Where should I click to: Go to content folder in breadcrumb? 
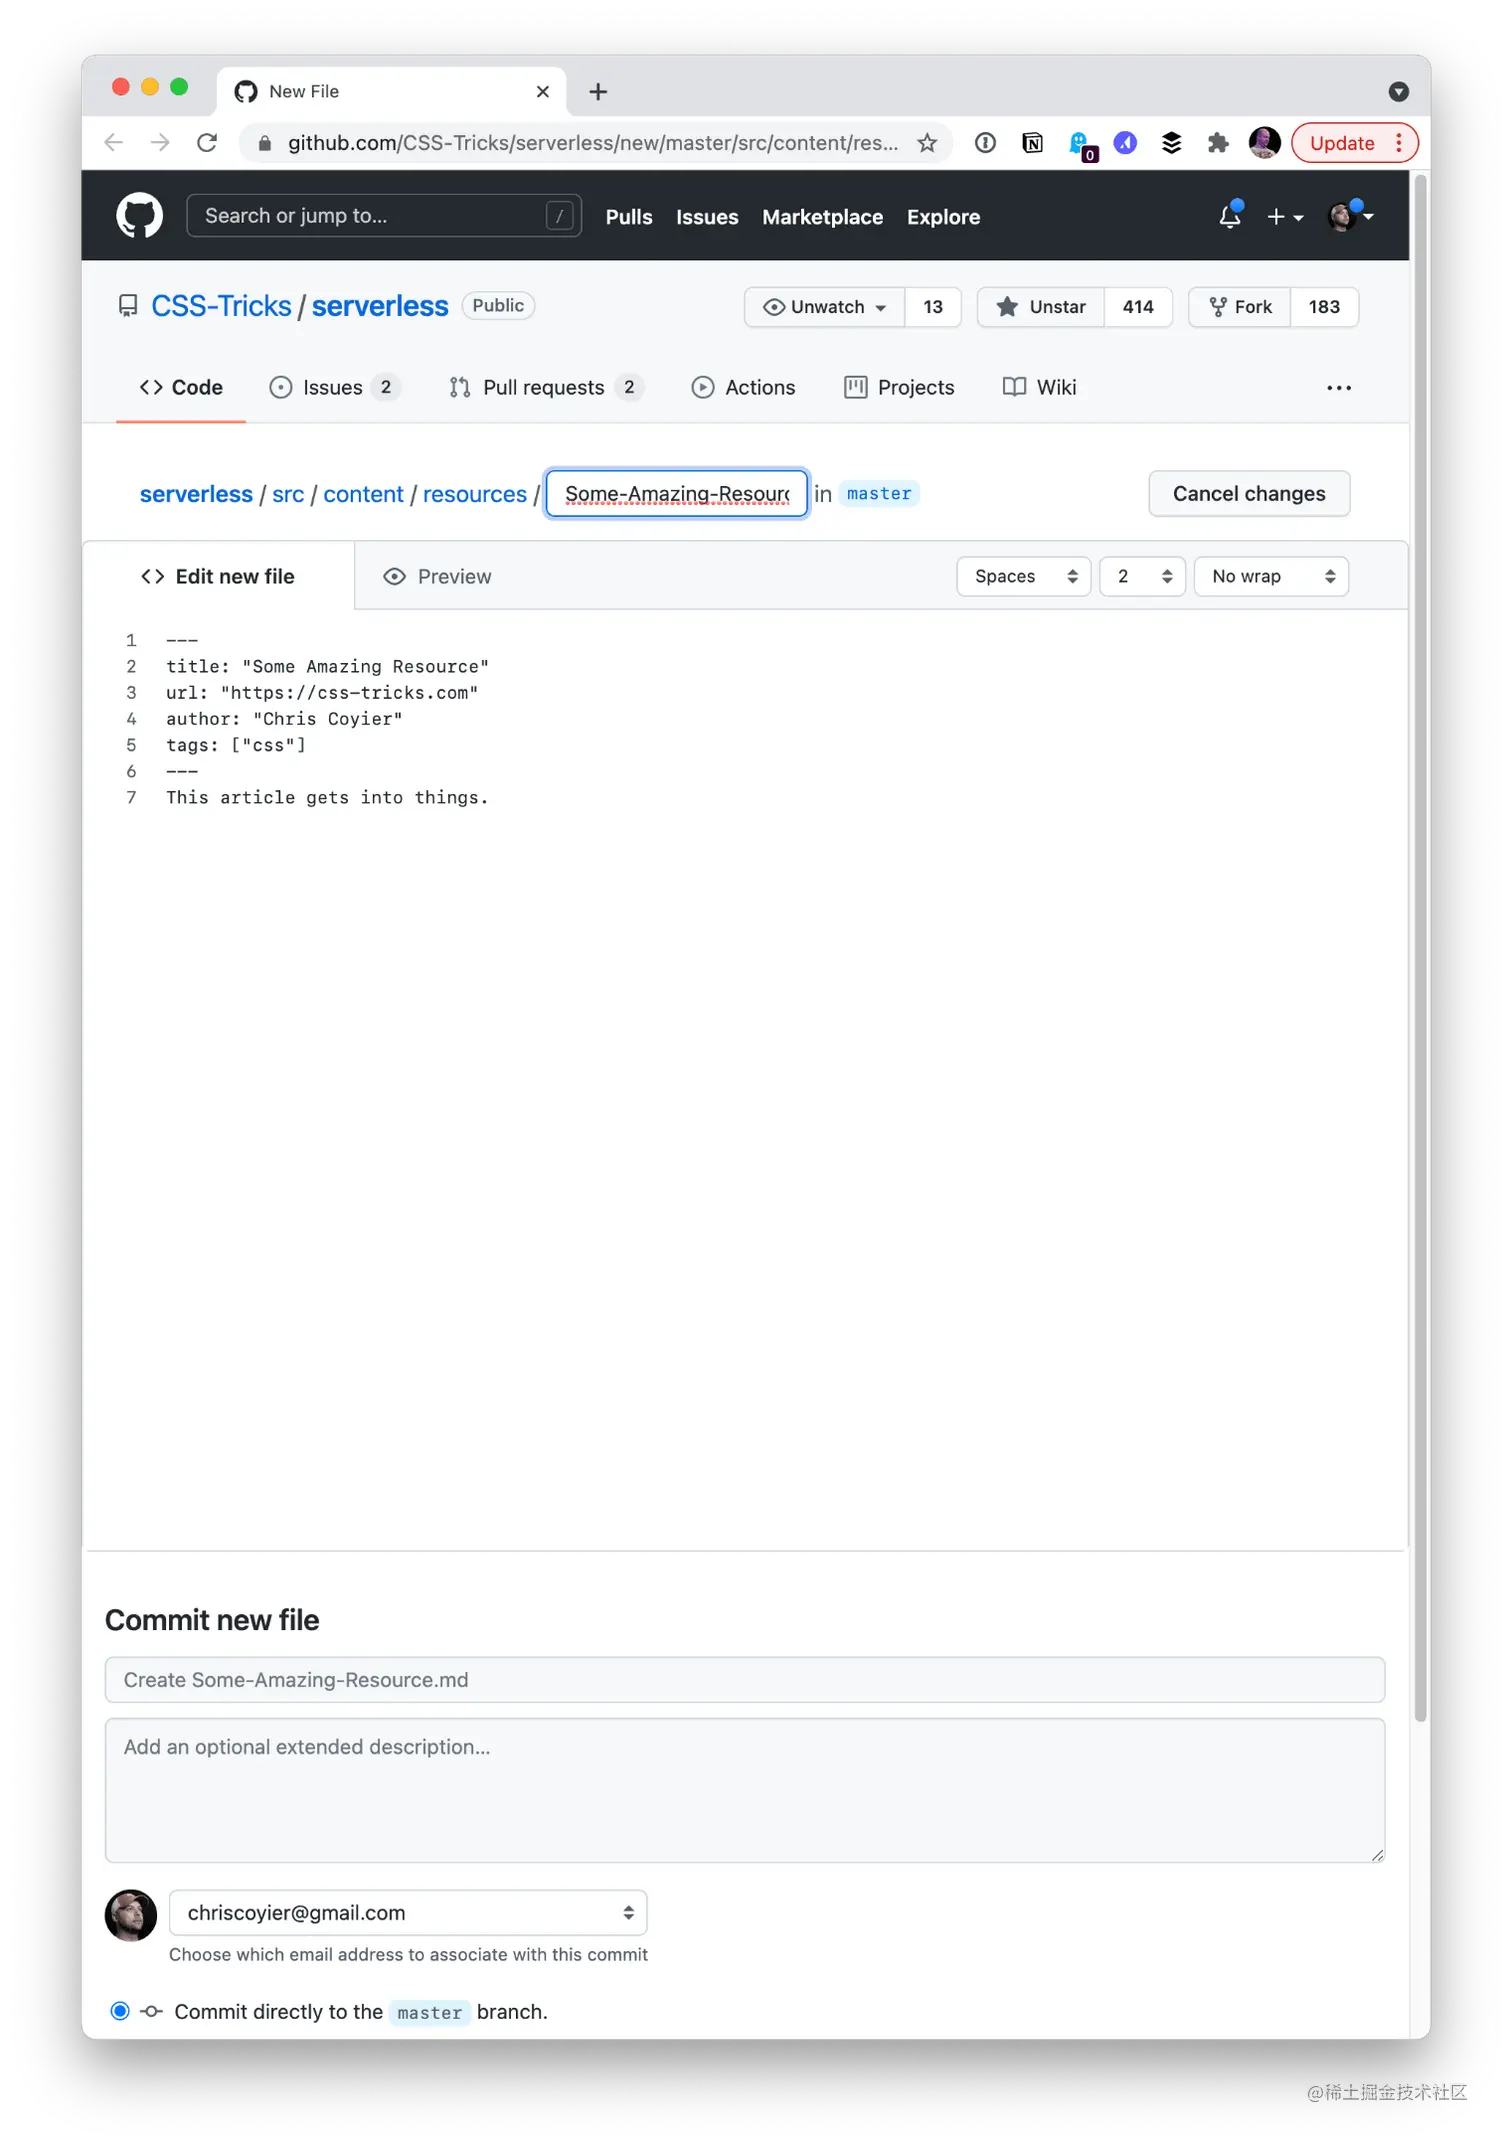[x=363, y=495]
